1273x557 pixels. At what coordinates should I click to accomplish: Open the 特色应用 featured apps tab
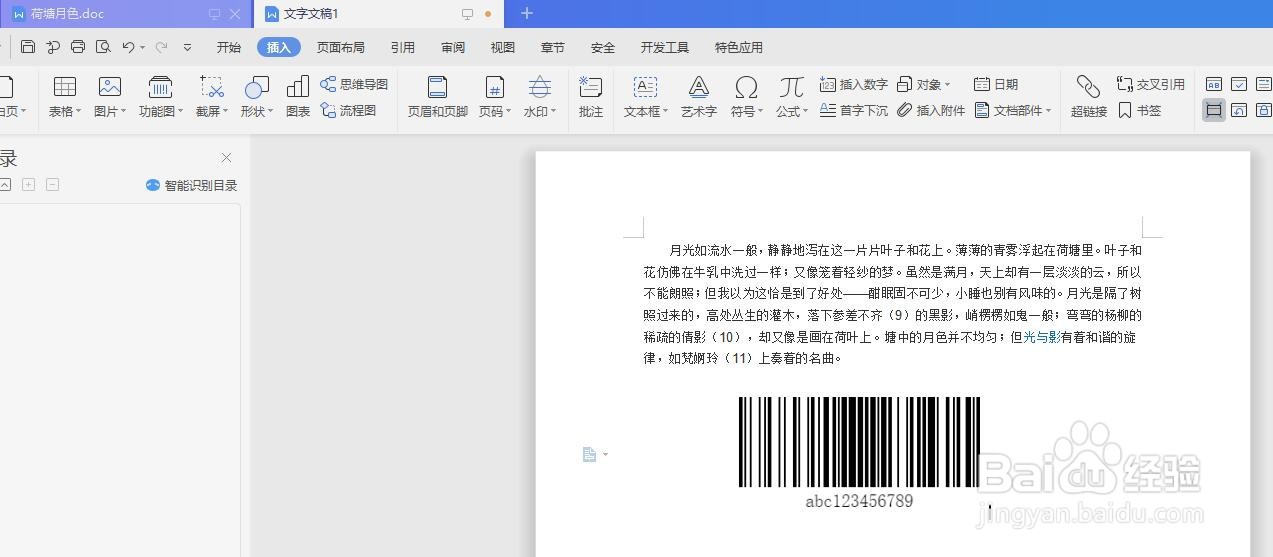(x=739, y=47)
